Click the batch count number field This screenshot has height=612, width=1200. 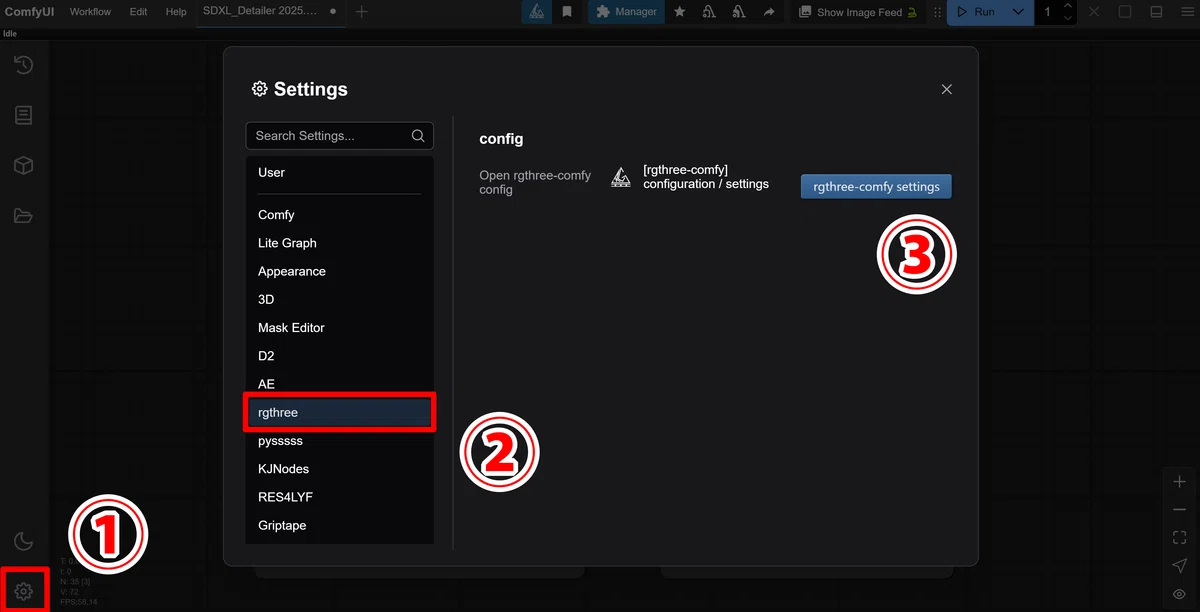coord(1048,12)
